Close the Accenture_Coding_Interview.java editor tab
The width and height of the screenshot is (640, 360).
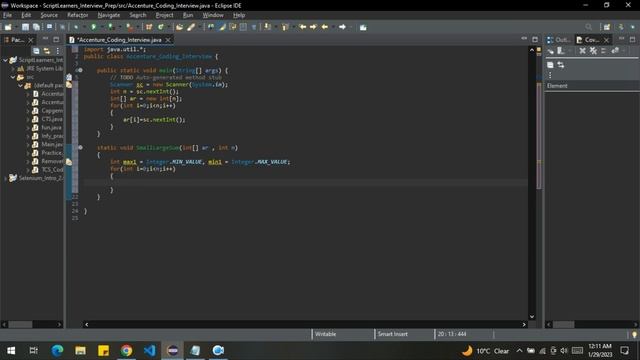point(168,40)
